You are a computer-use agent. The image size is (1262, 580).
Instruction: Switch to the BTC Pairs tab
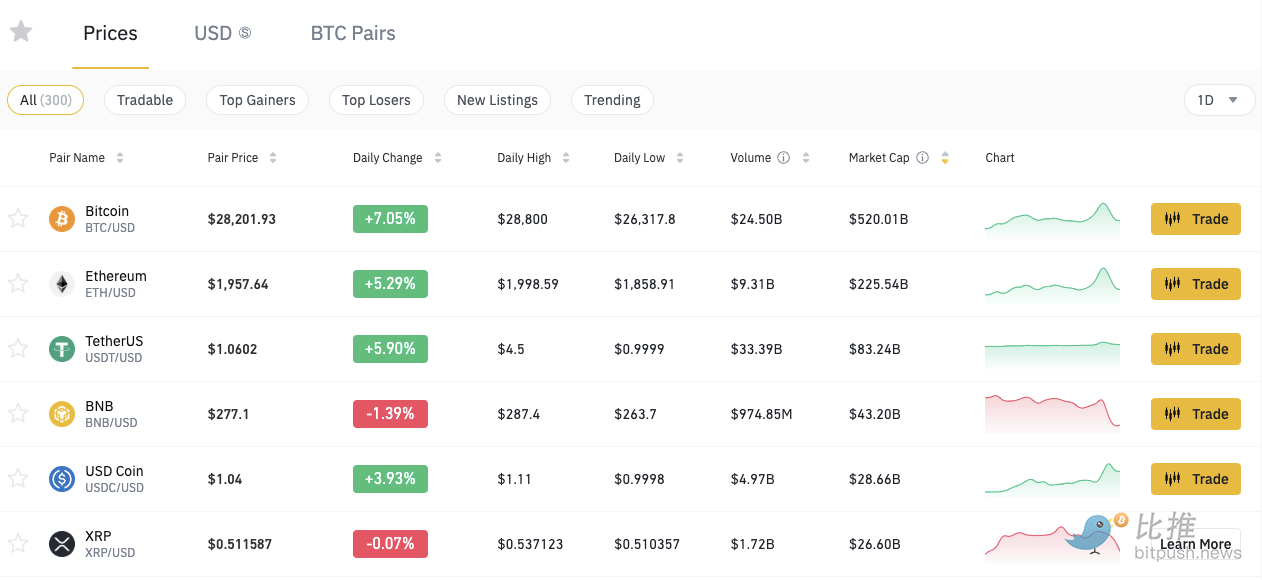point(353,33)
